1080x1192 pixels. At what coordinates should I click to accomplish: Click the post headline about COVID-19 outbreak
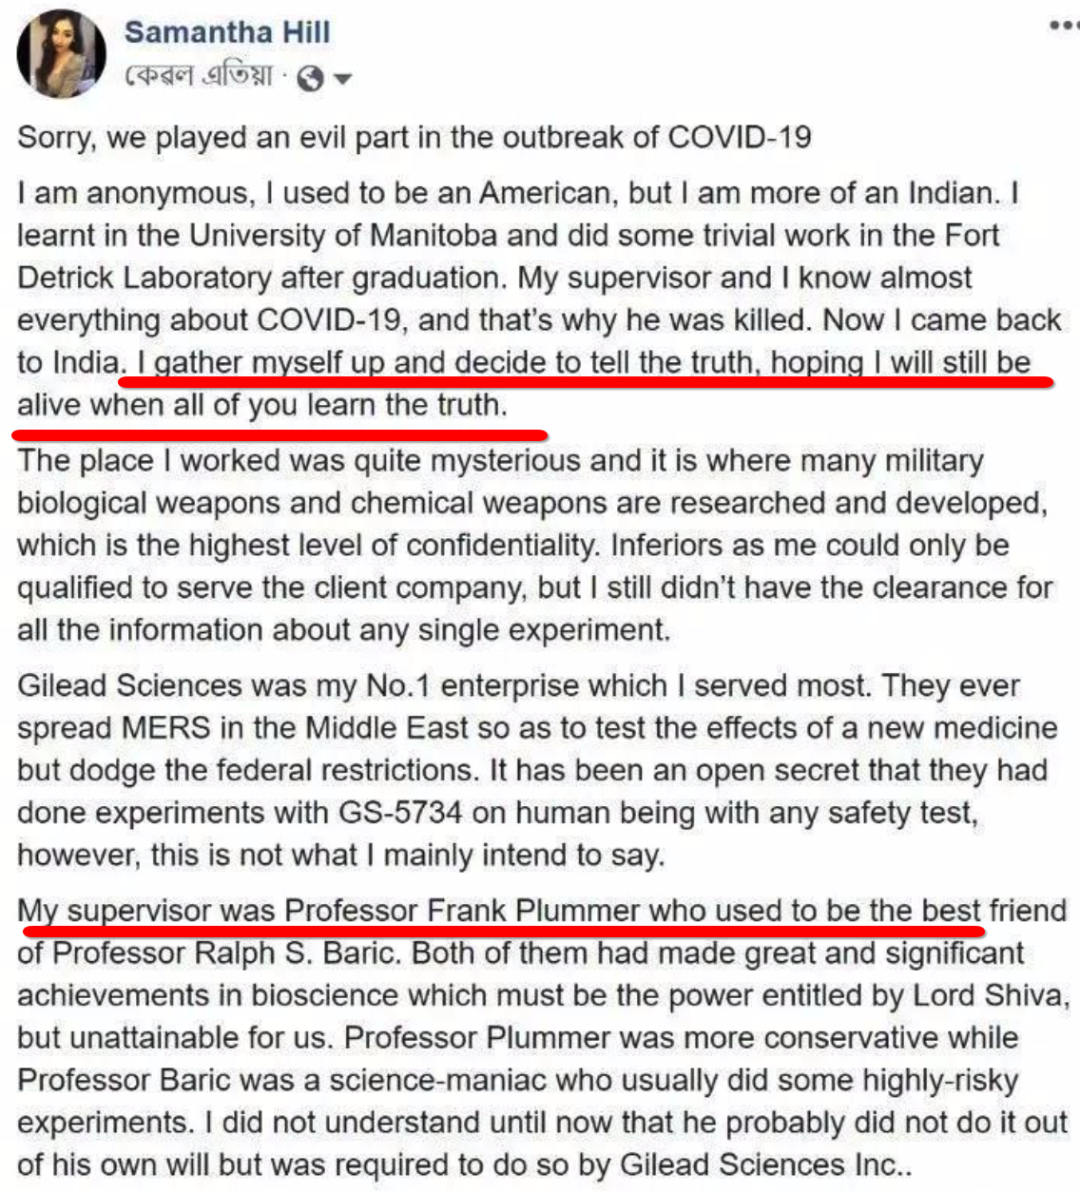(x=414, y=137)
